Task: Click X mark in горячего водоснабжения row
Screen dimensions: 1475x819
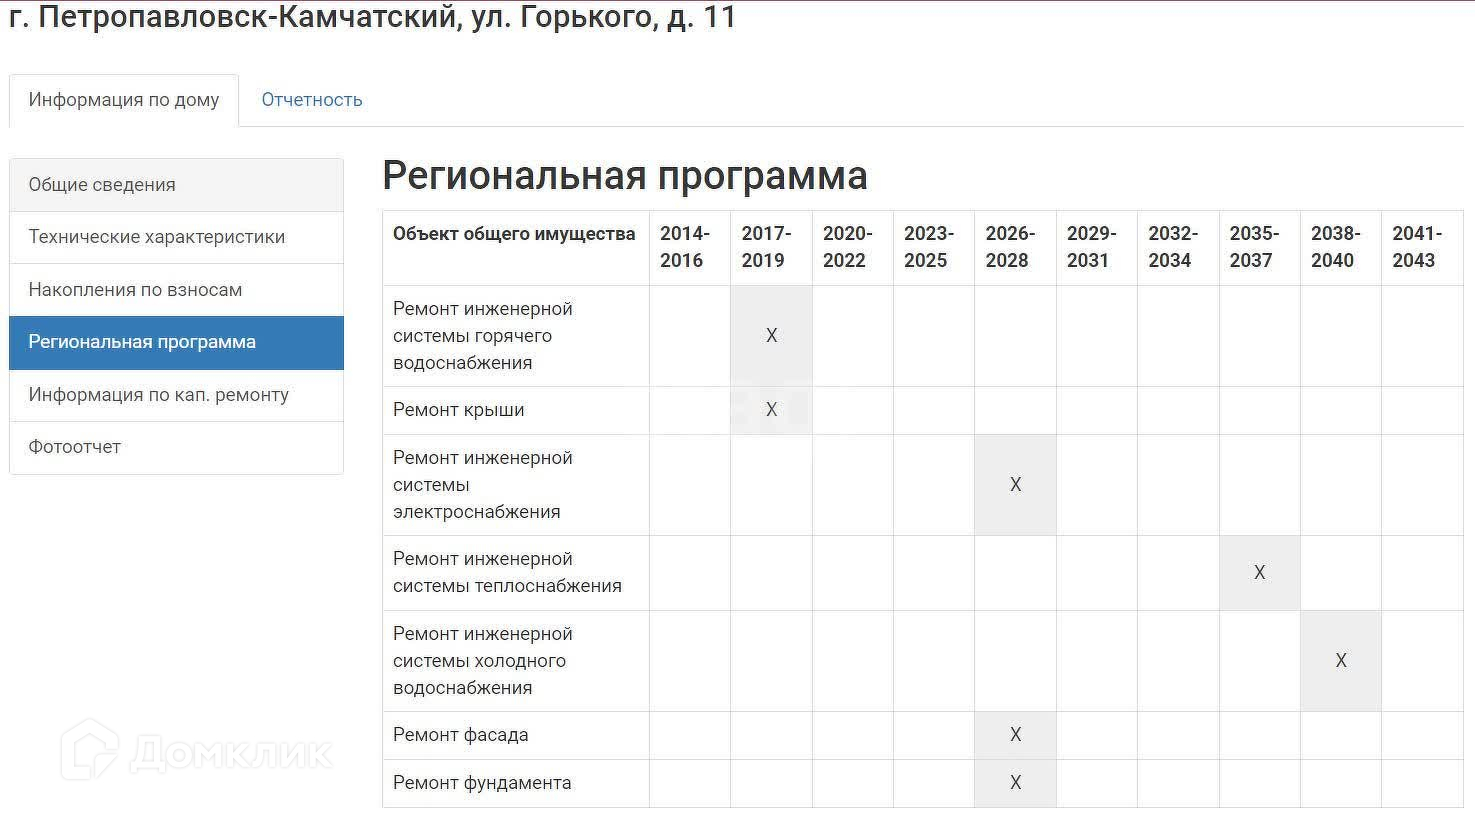Action: coord(771,336)
